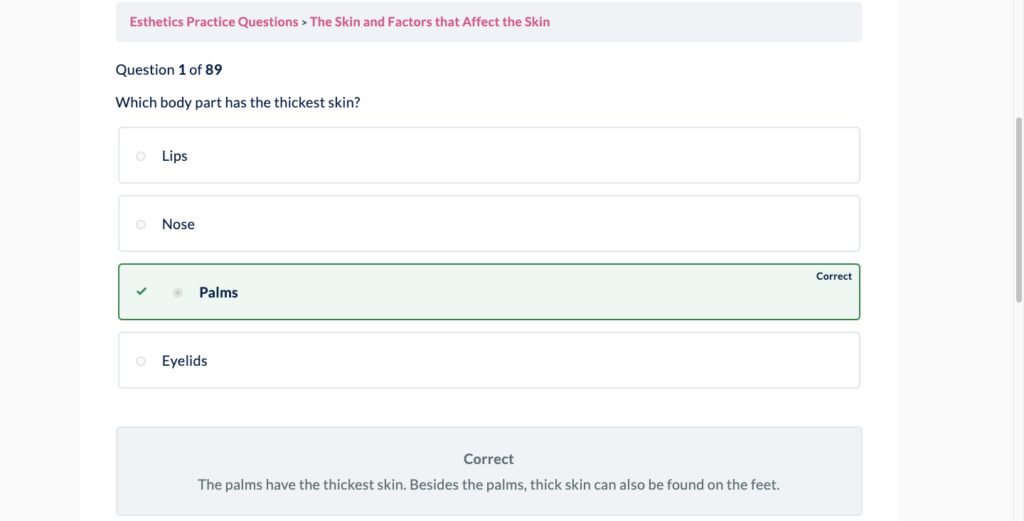Click the Question 1 of 89 counter
The width and height of the screenshot is (1024, 521).
coord(168,70)
